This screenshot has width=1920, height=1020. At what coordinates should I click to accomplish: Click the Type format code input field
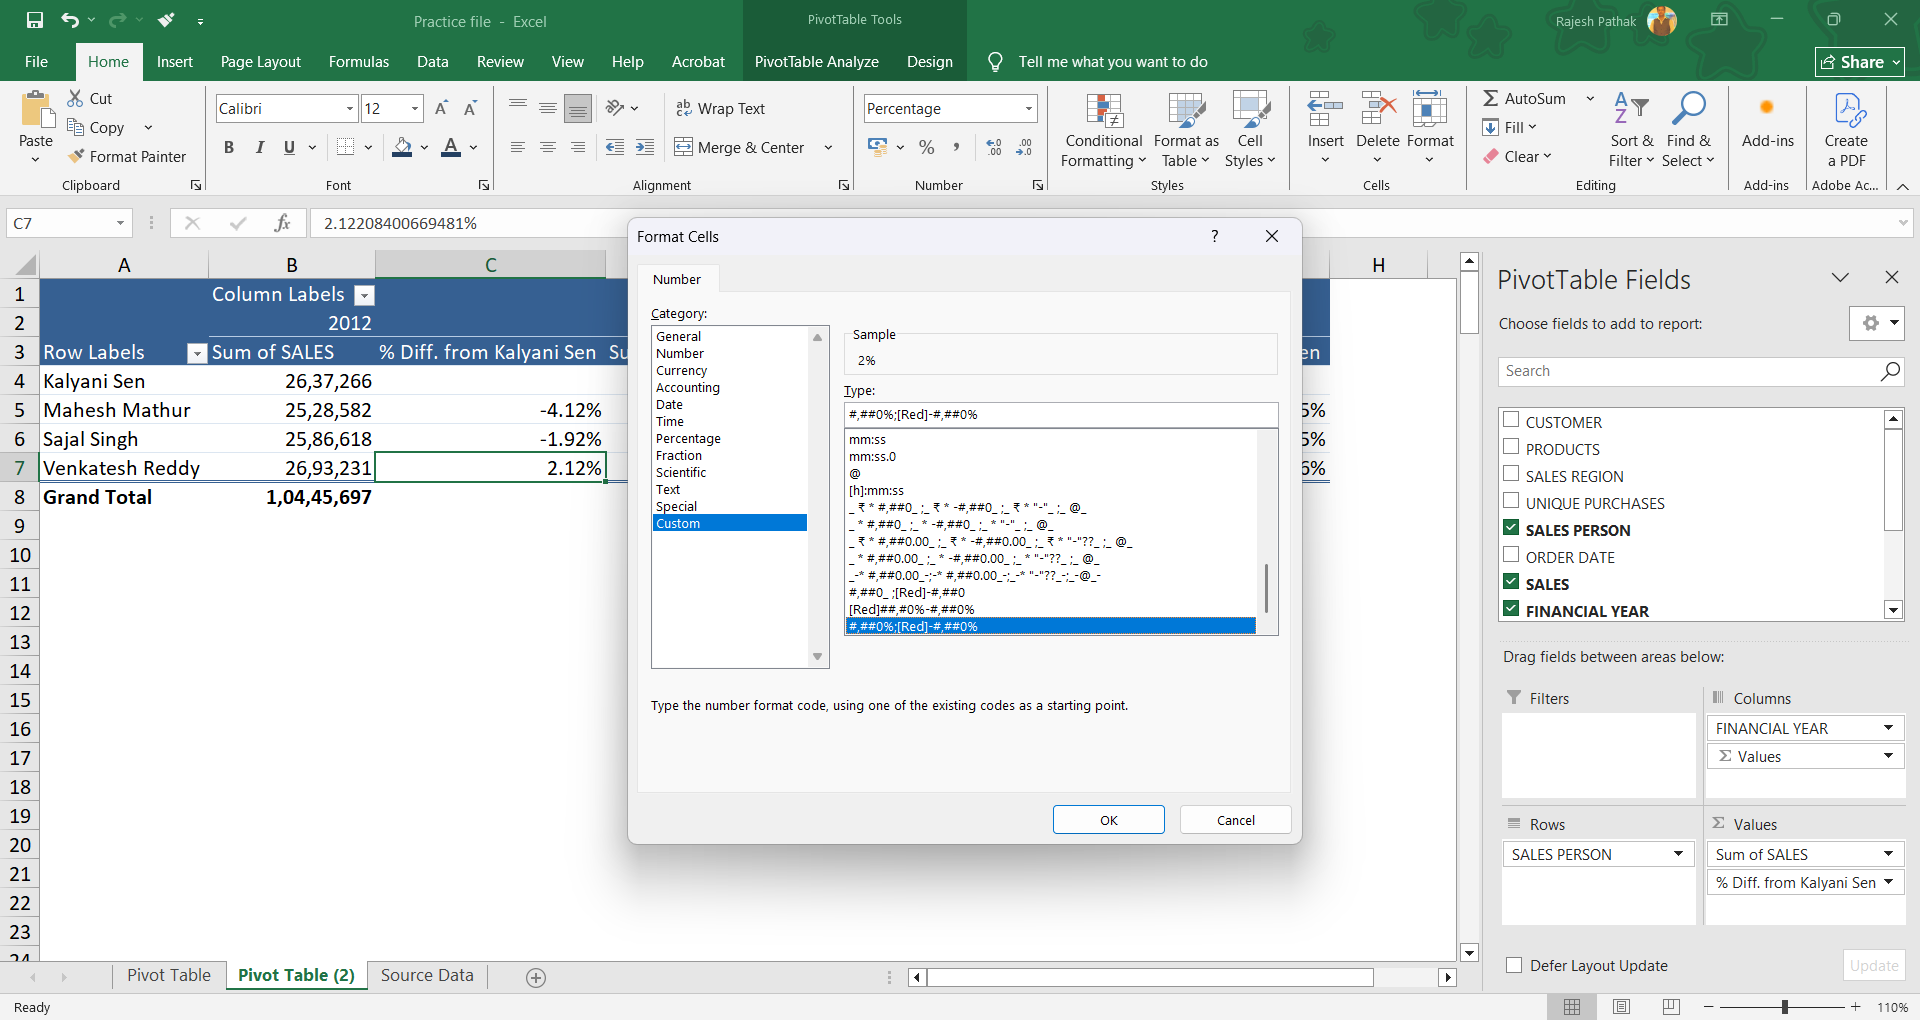[1060, 415]
